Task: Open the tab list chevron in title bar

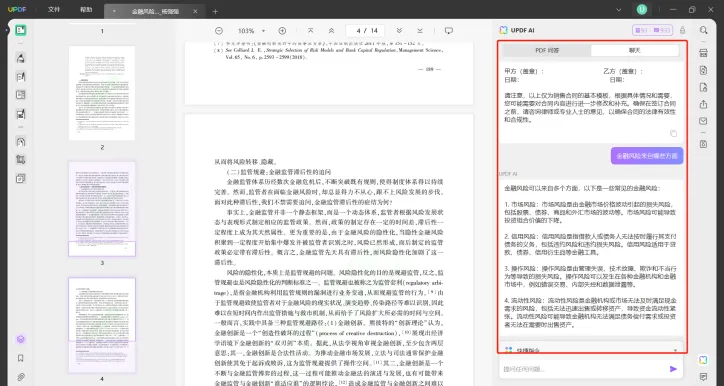Action: coord(619,10)
